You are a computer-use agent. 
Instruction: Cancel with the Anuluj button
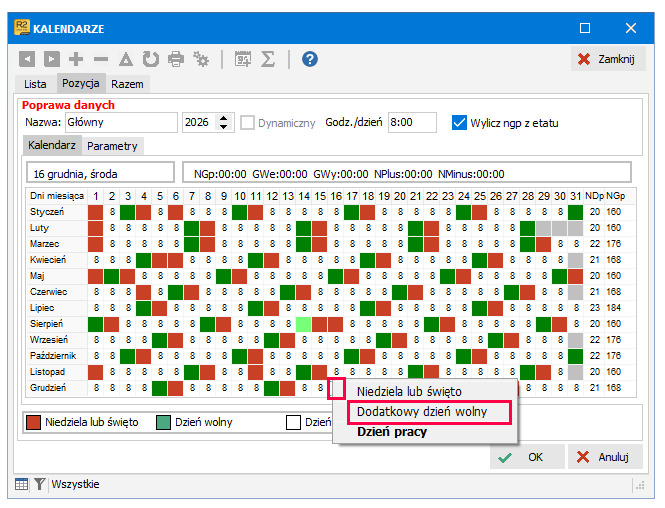pyautogui.click(x=605, y=457)
